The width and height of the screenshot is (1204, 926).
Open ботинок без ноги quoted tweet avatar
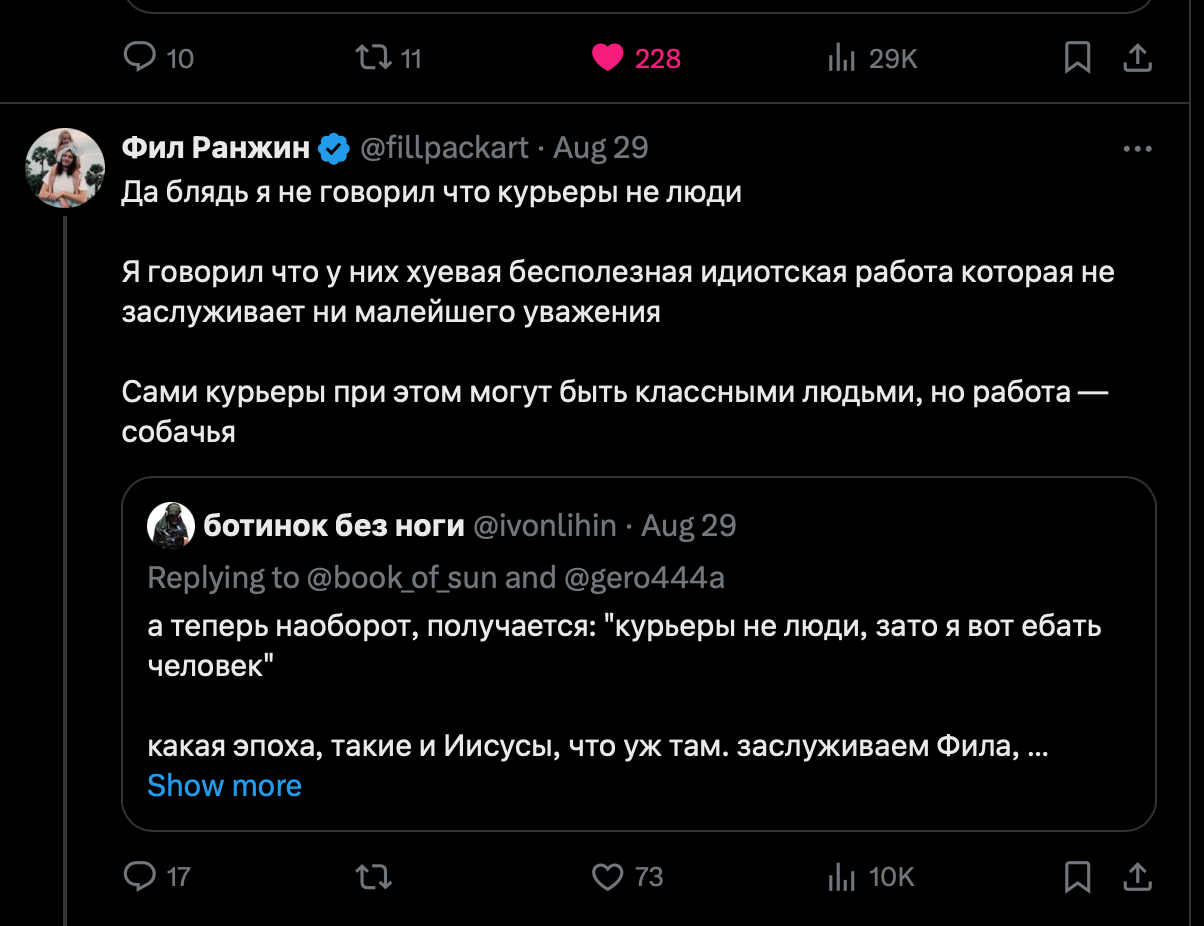[x=171, y=525]
